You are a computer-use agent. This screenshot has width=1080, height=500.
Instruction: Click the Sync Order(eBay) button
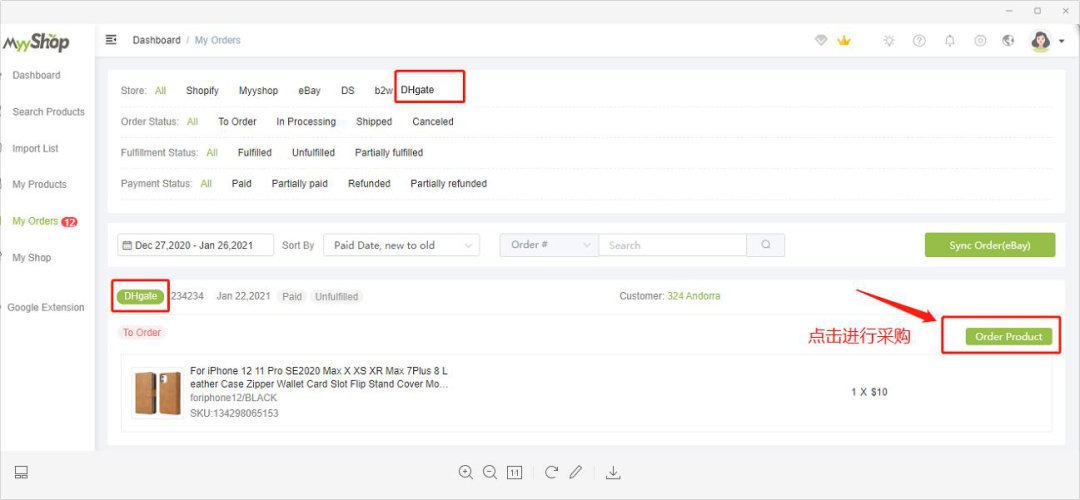click(x=990, y=245)
